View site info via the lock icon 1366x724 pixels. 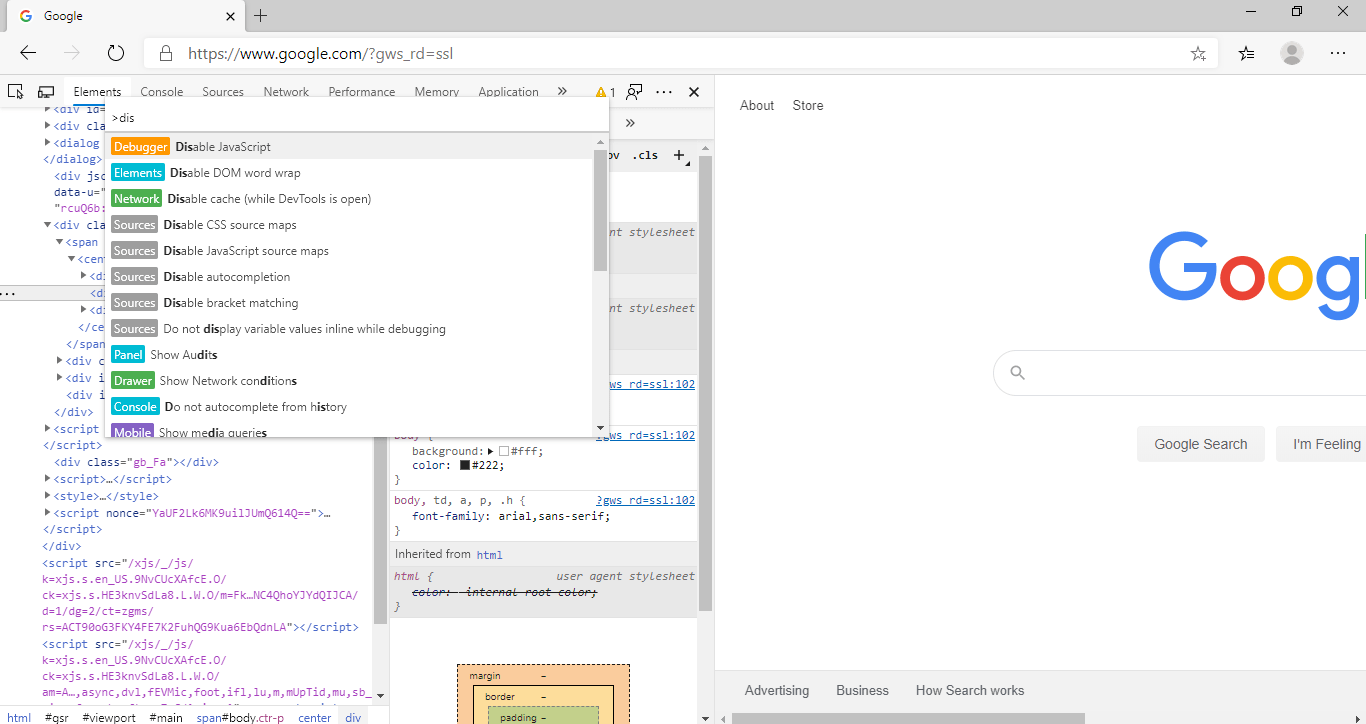[167, 53]
